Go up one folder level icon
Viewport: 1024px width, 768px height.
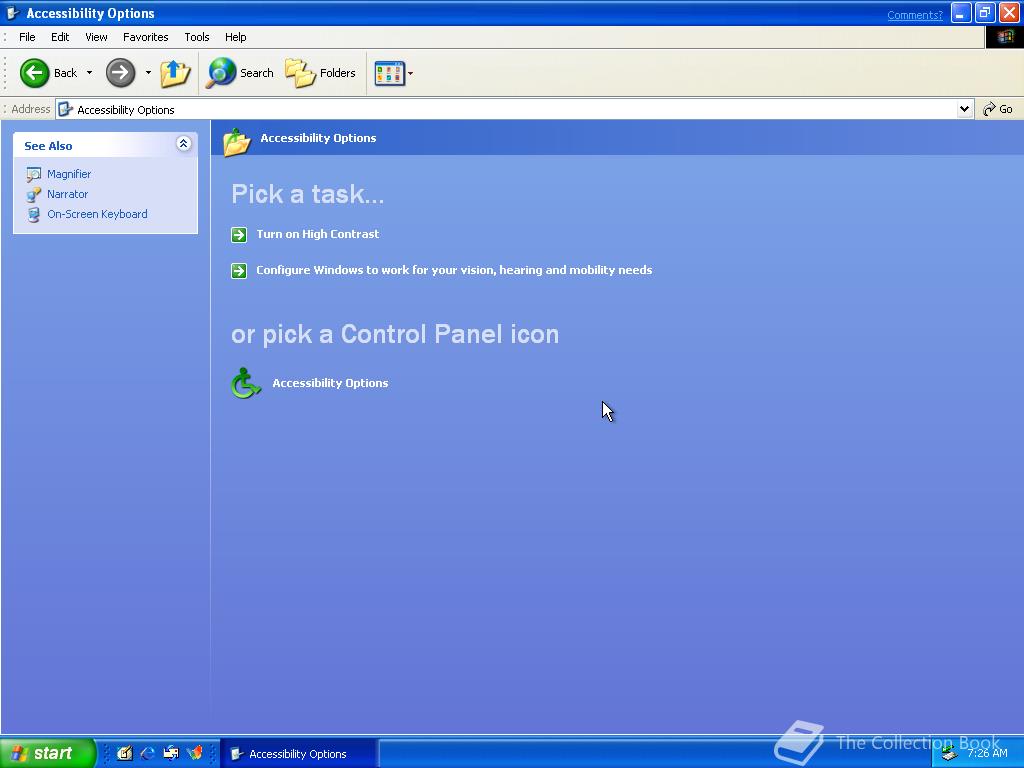(175, 73)
